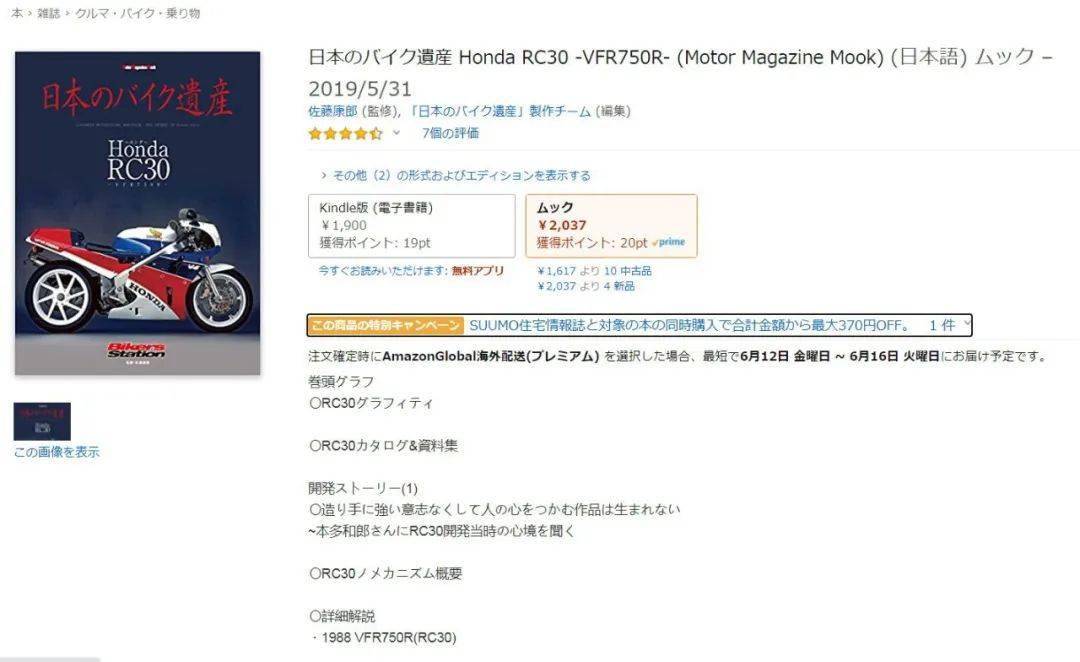Screen dimensions: 1080x662
Task: Click the star rating icons
Action: 345,134
